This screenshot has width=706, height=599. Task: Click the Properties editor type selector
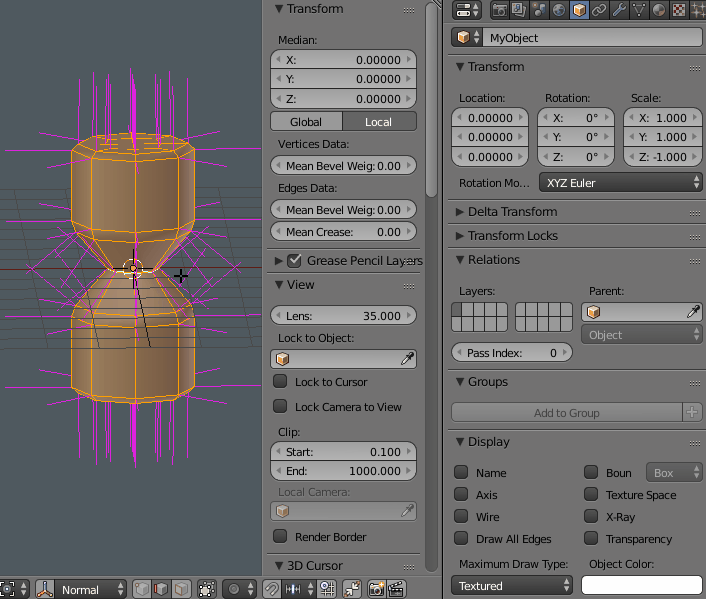(467, 10)
